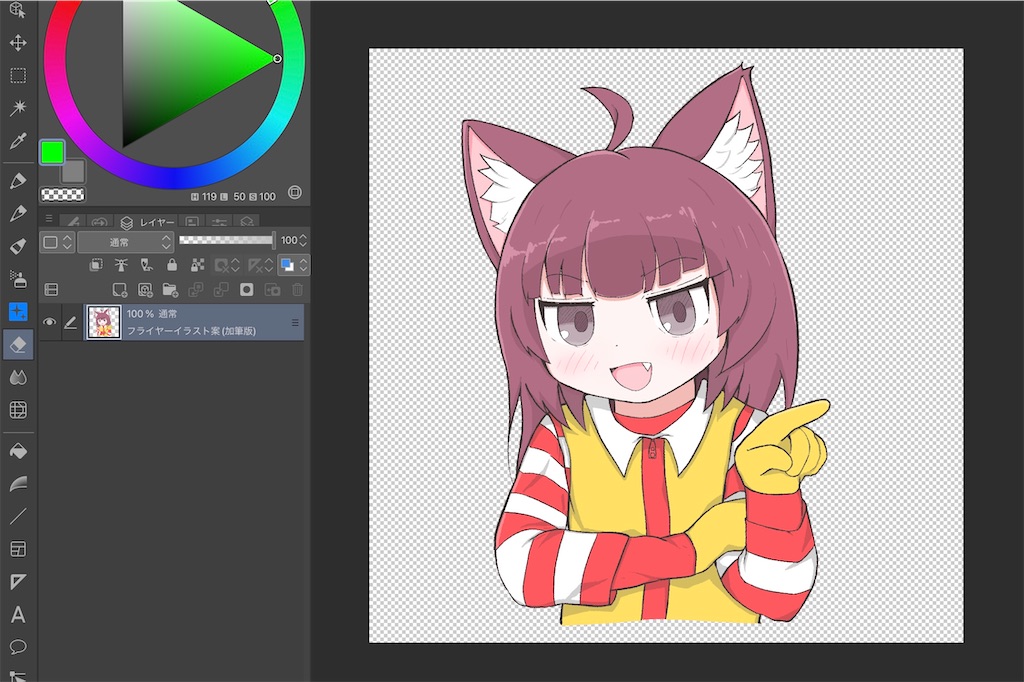The height and width of the screenshot is (682, 1024).
Task: Open layer color options arrows
Action: tap(303, 265)
